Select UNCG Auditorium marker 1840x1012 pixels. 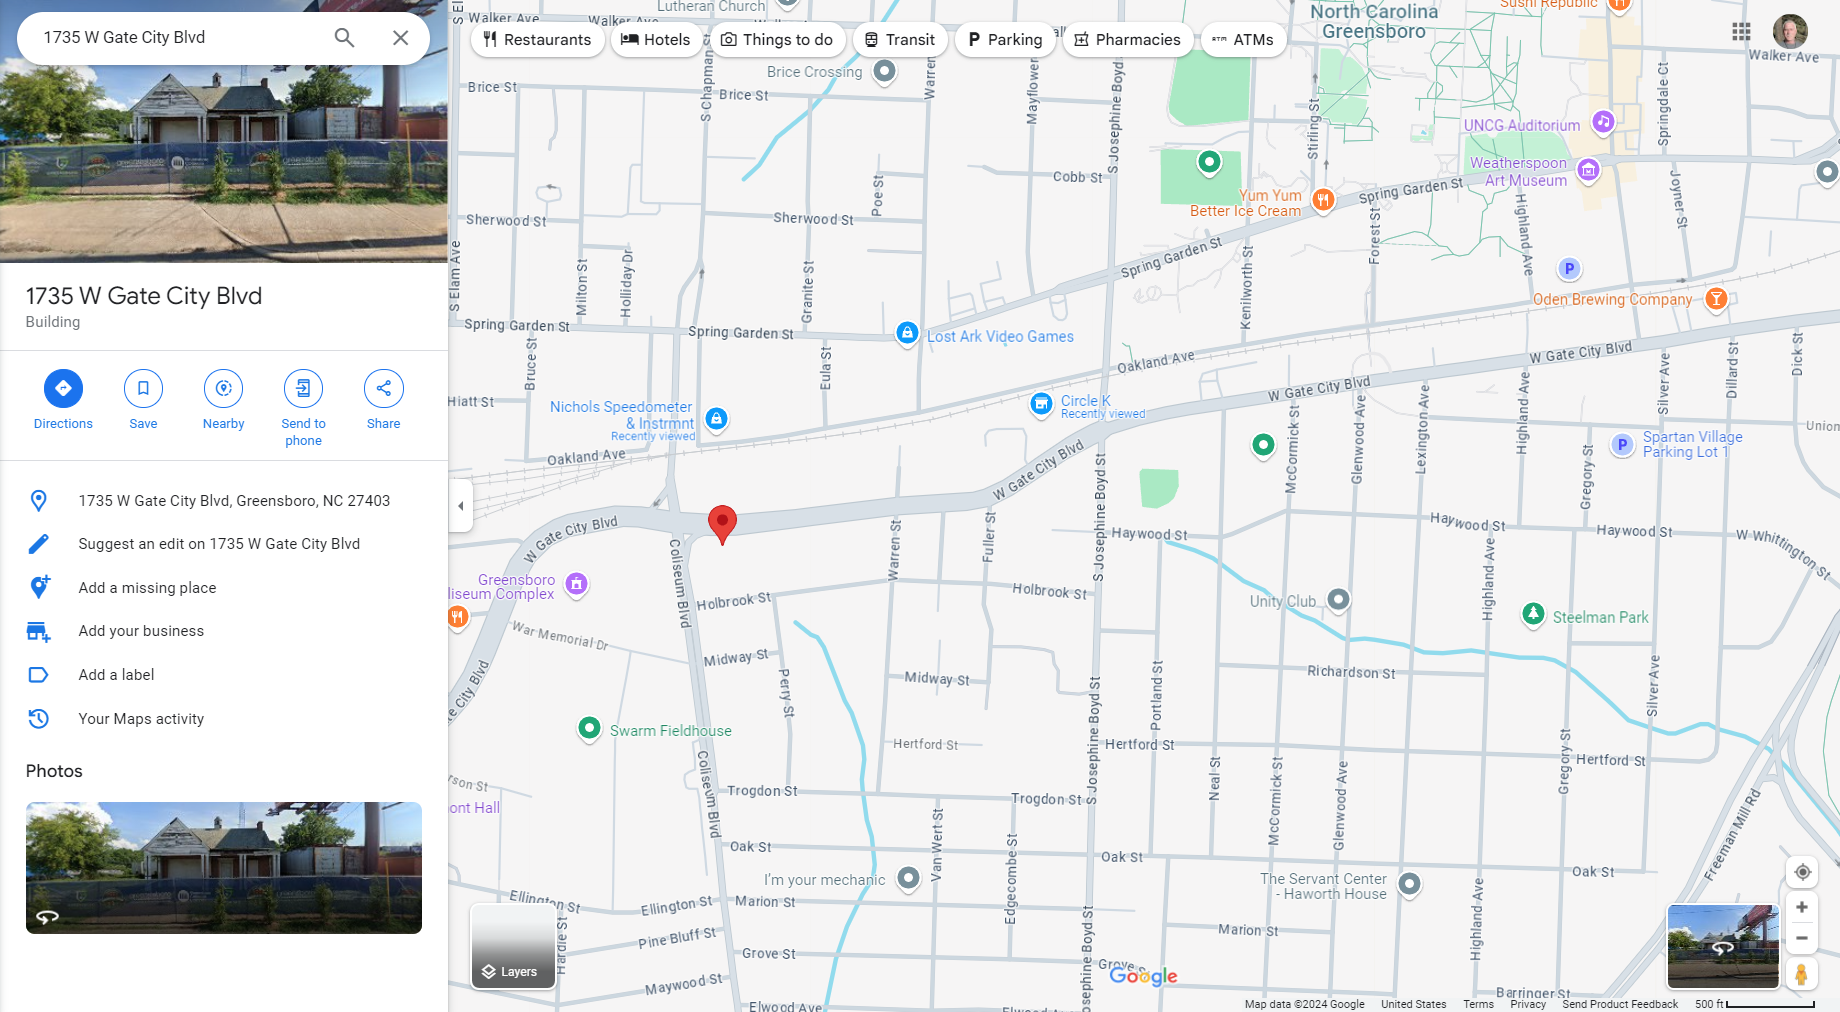(x=1603, y=122)
